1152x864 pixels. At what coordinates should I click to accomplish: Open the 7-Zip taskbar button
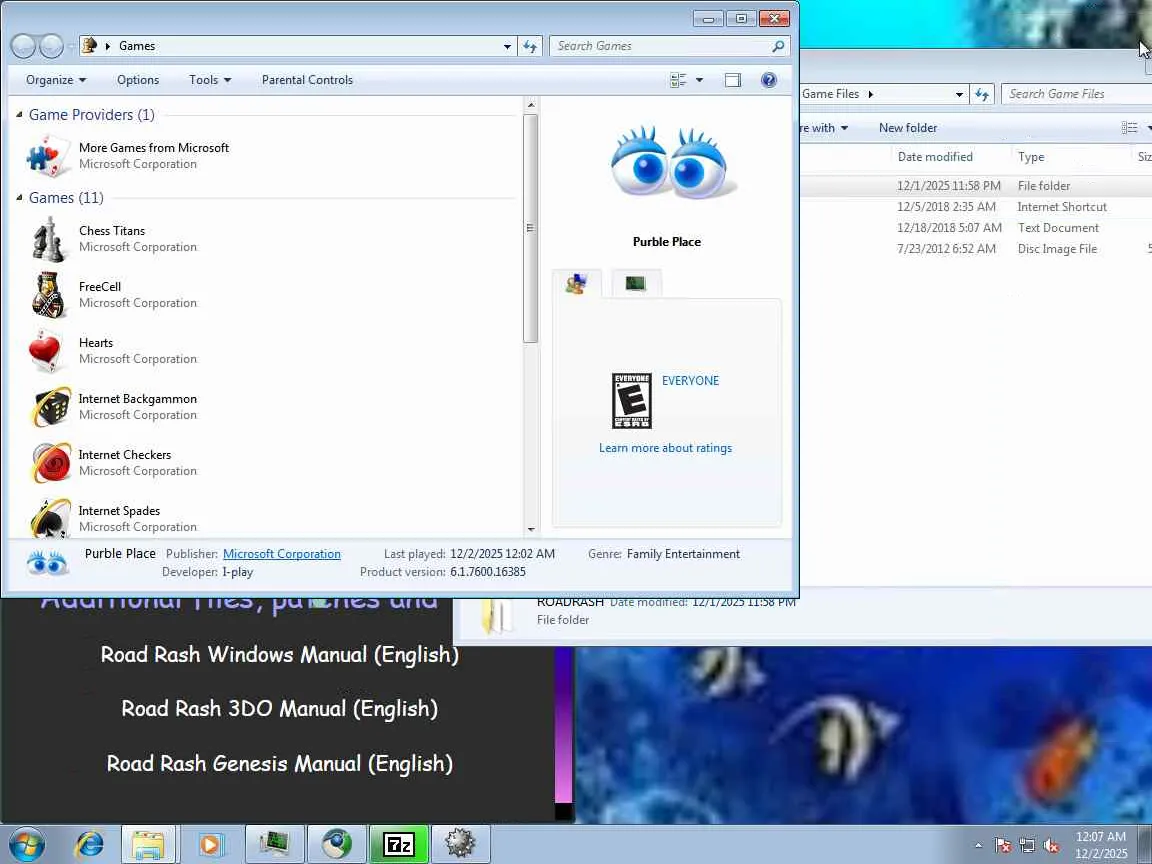[x=399, y=845]
